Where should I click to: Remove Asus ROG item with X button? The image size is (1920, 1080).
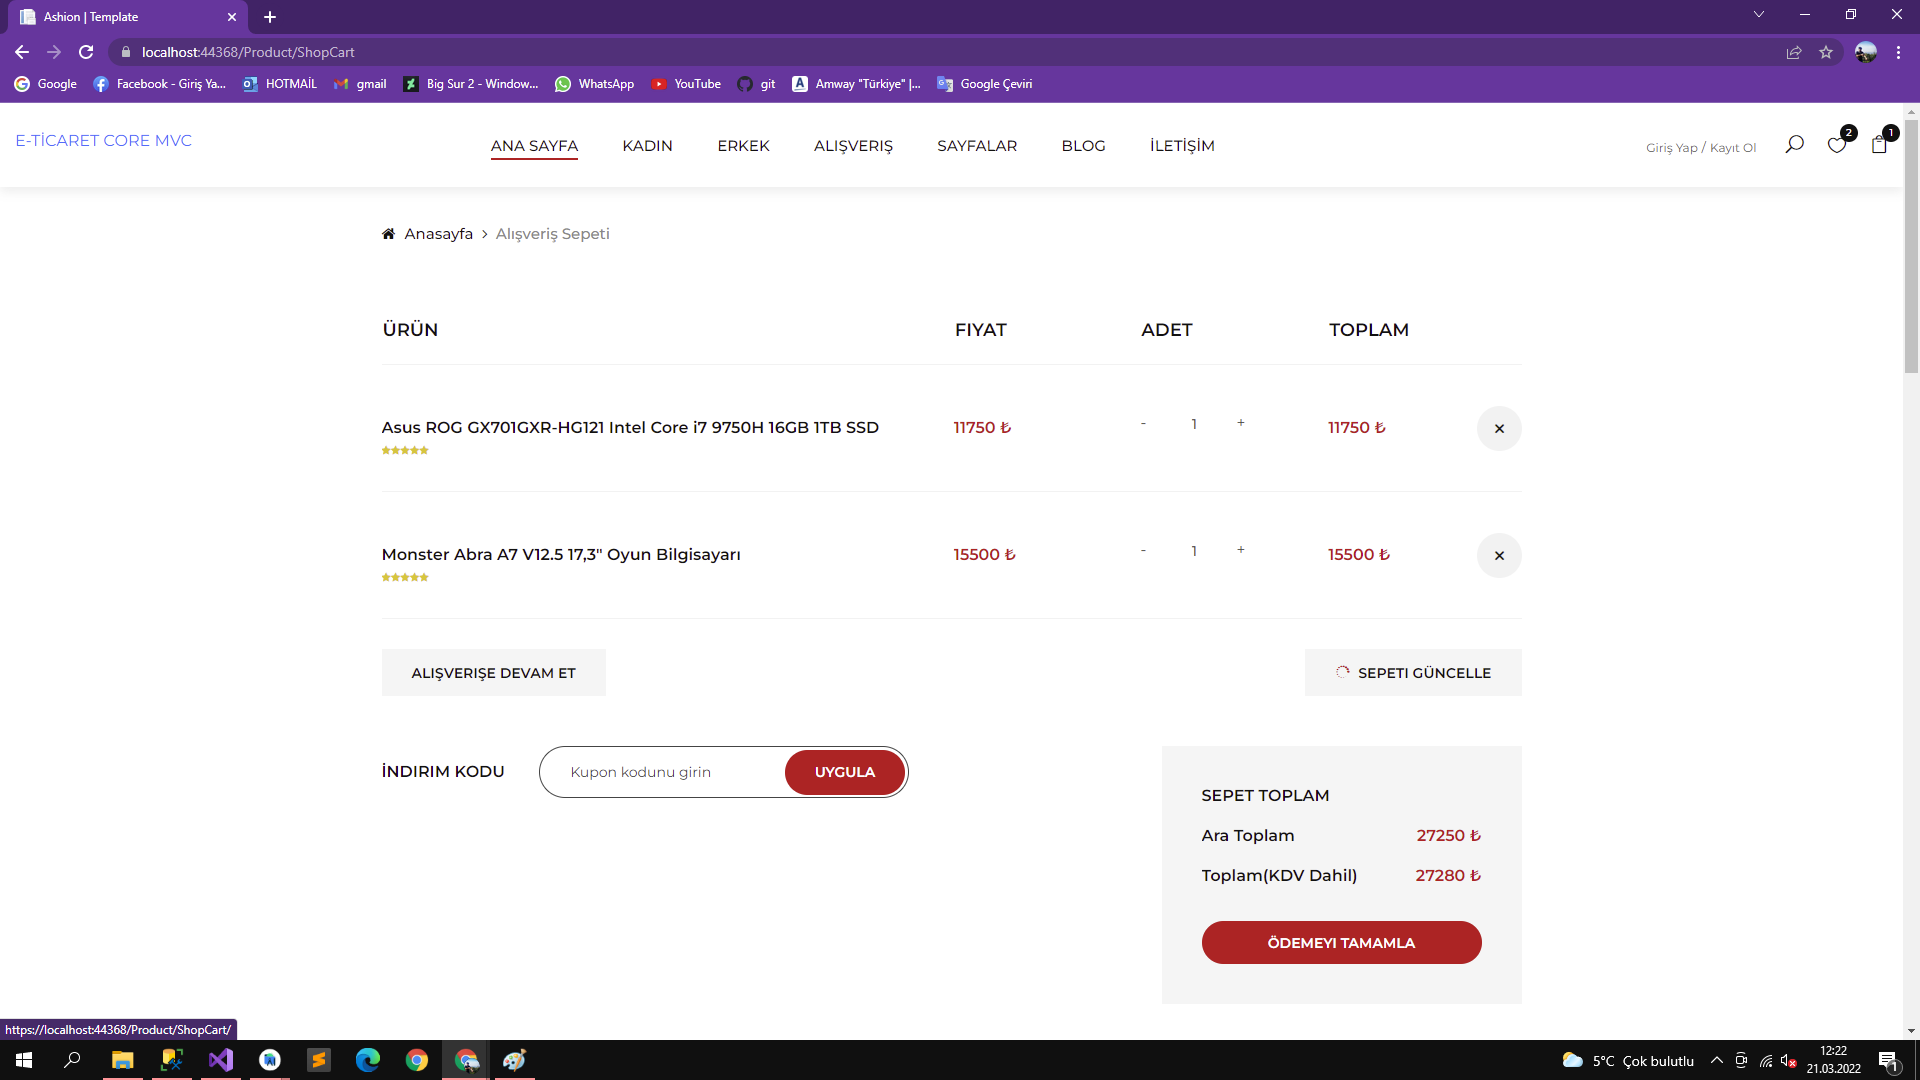(1499, 429)
